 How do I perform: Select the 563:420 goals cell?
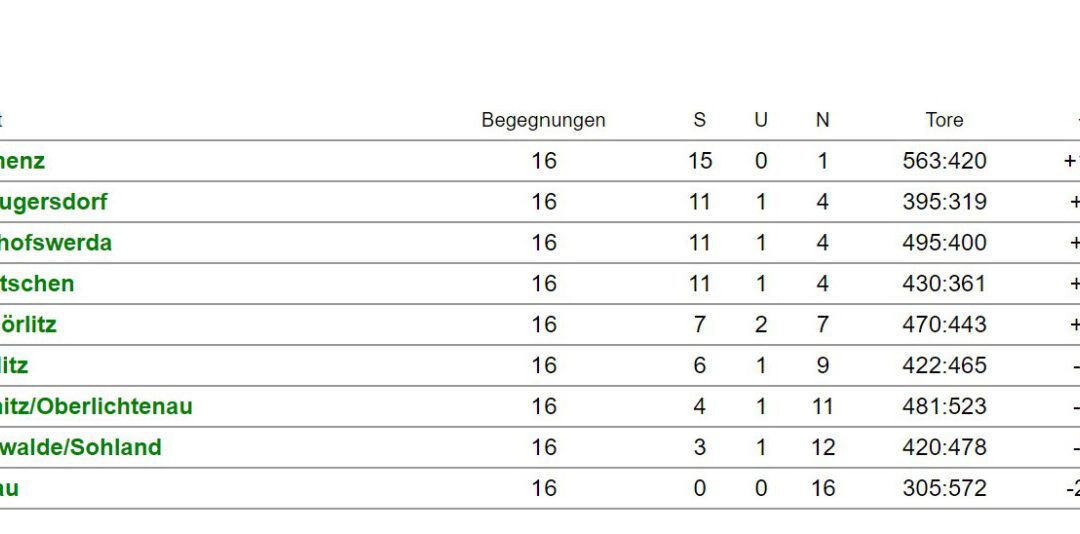pos(944,161)
